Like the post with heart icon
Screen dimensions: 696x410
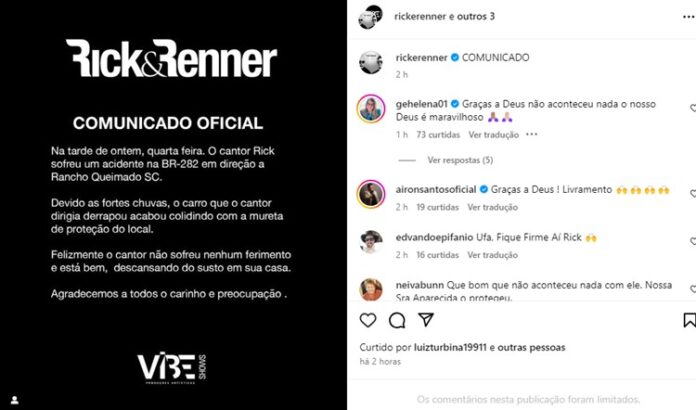point(368,320)
